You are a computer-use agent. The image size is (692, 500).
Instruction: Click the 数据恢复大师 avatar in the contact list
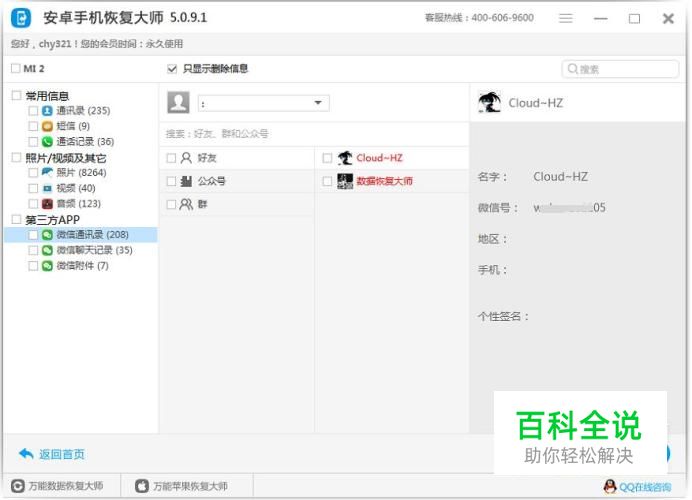[345, 181]
